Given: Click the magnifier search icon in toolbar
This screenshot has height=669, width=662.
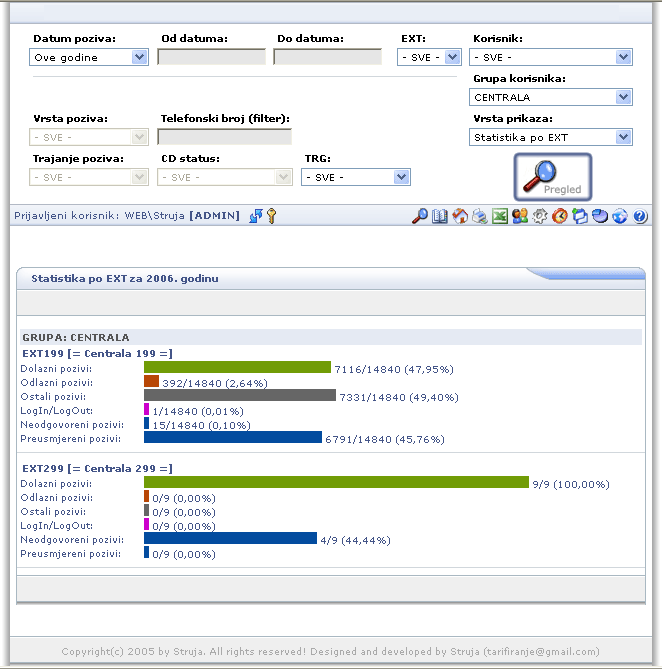Looking at the screenshot, I should click(x=420, y=216).
